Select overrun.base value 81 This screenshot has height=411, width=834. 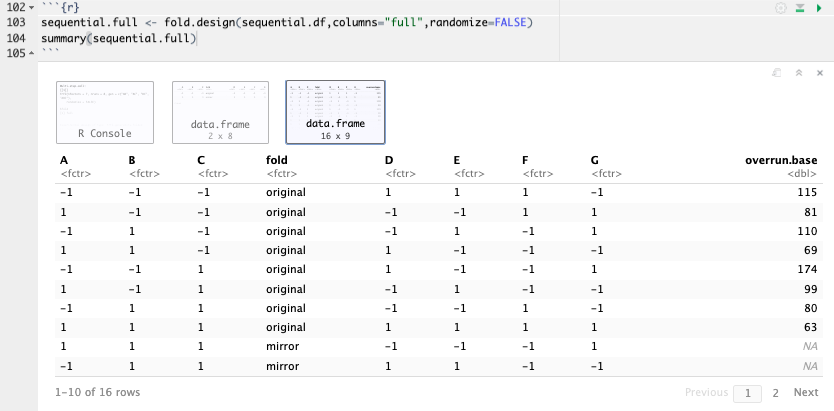coord(811,212)
